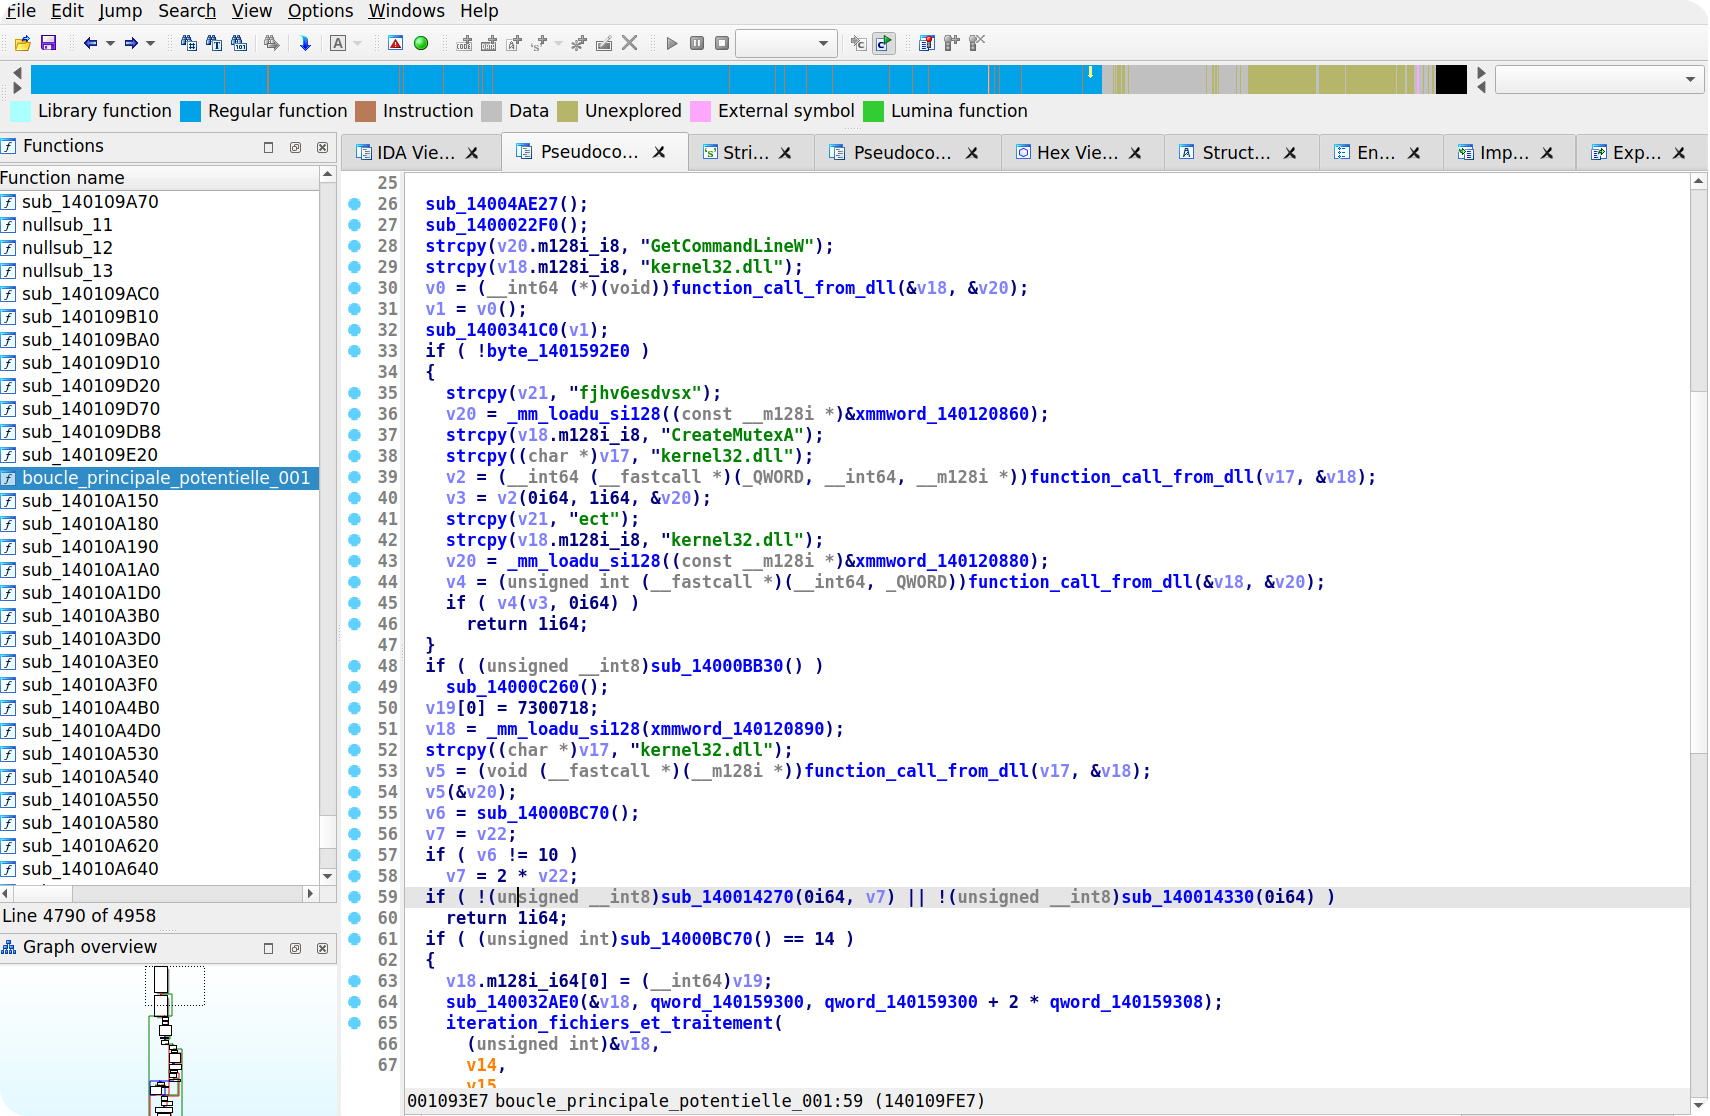Click the rightmost breakpoint-tools toolbar icon
The image size is (1710, 1116).
click(977, 43)
